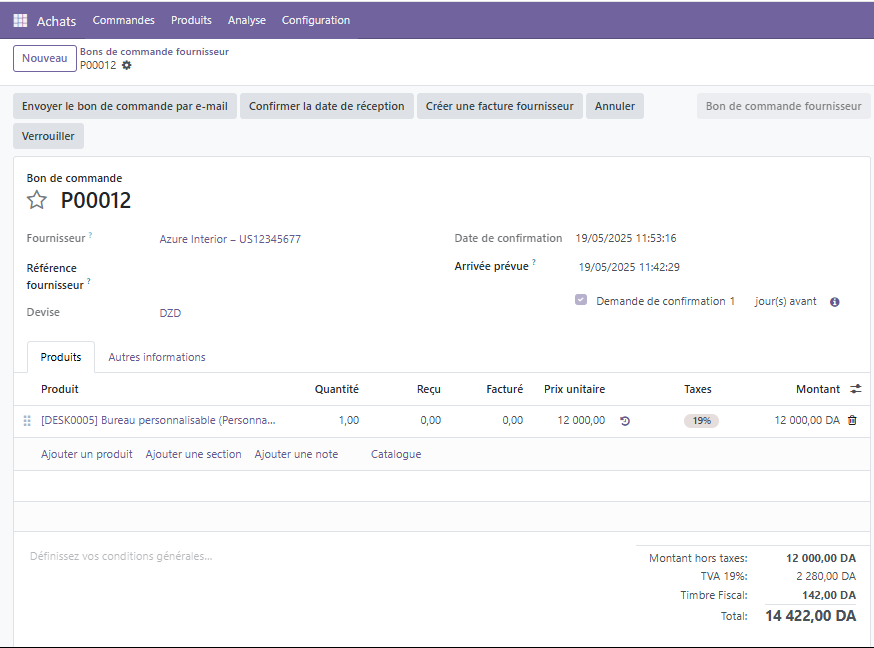This screenshot has height=648, width=874.
Task: Click the Quantité column header
Action: 337,389
